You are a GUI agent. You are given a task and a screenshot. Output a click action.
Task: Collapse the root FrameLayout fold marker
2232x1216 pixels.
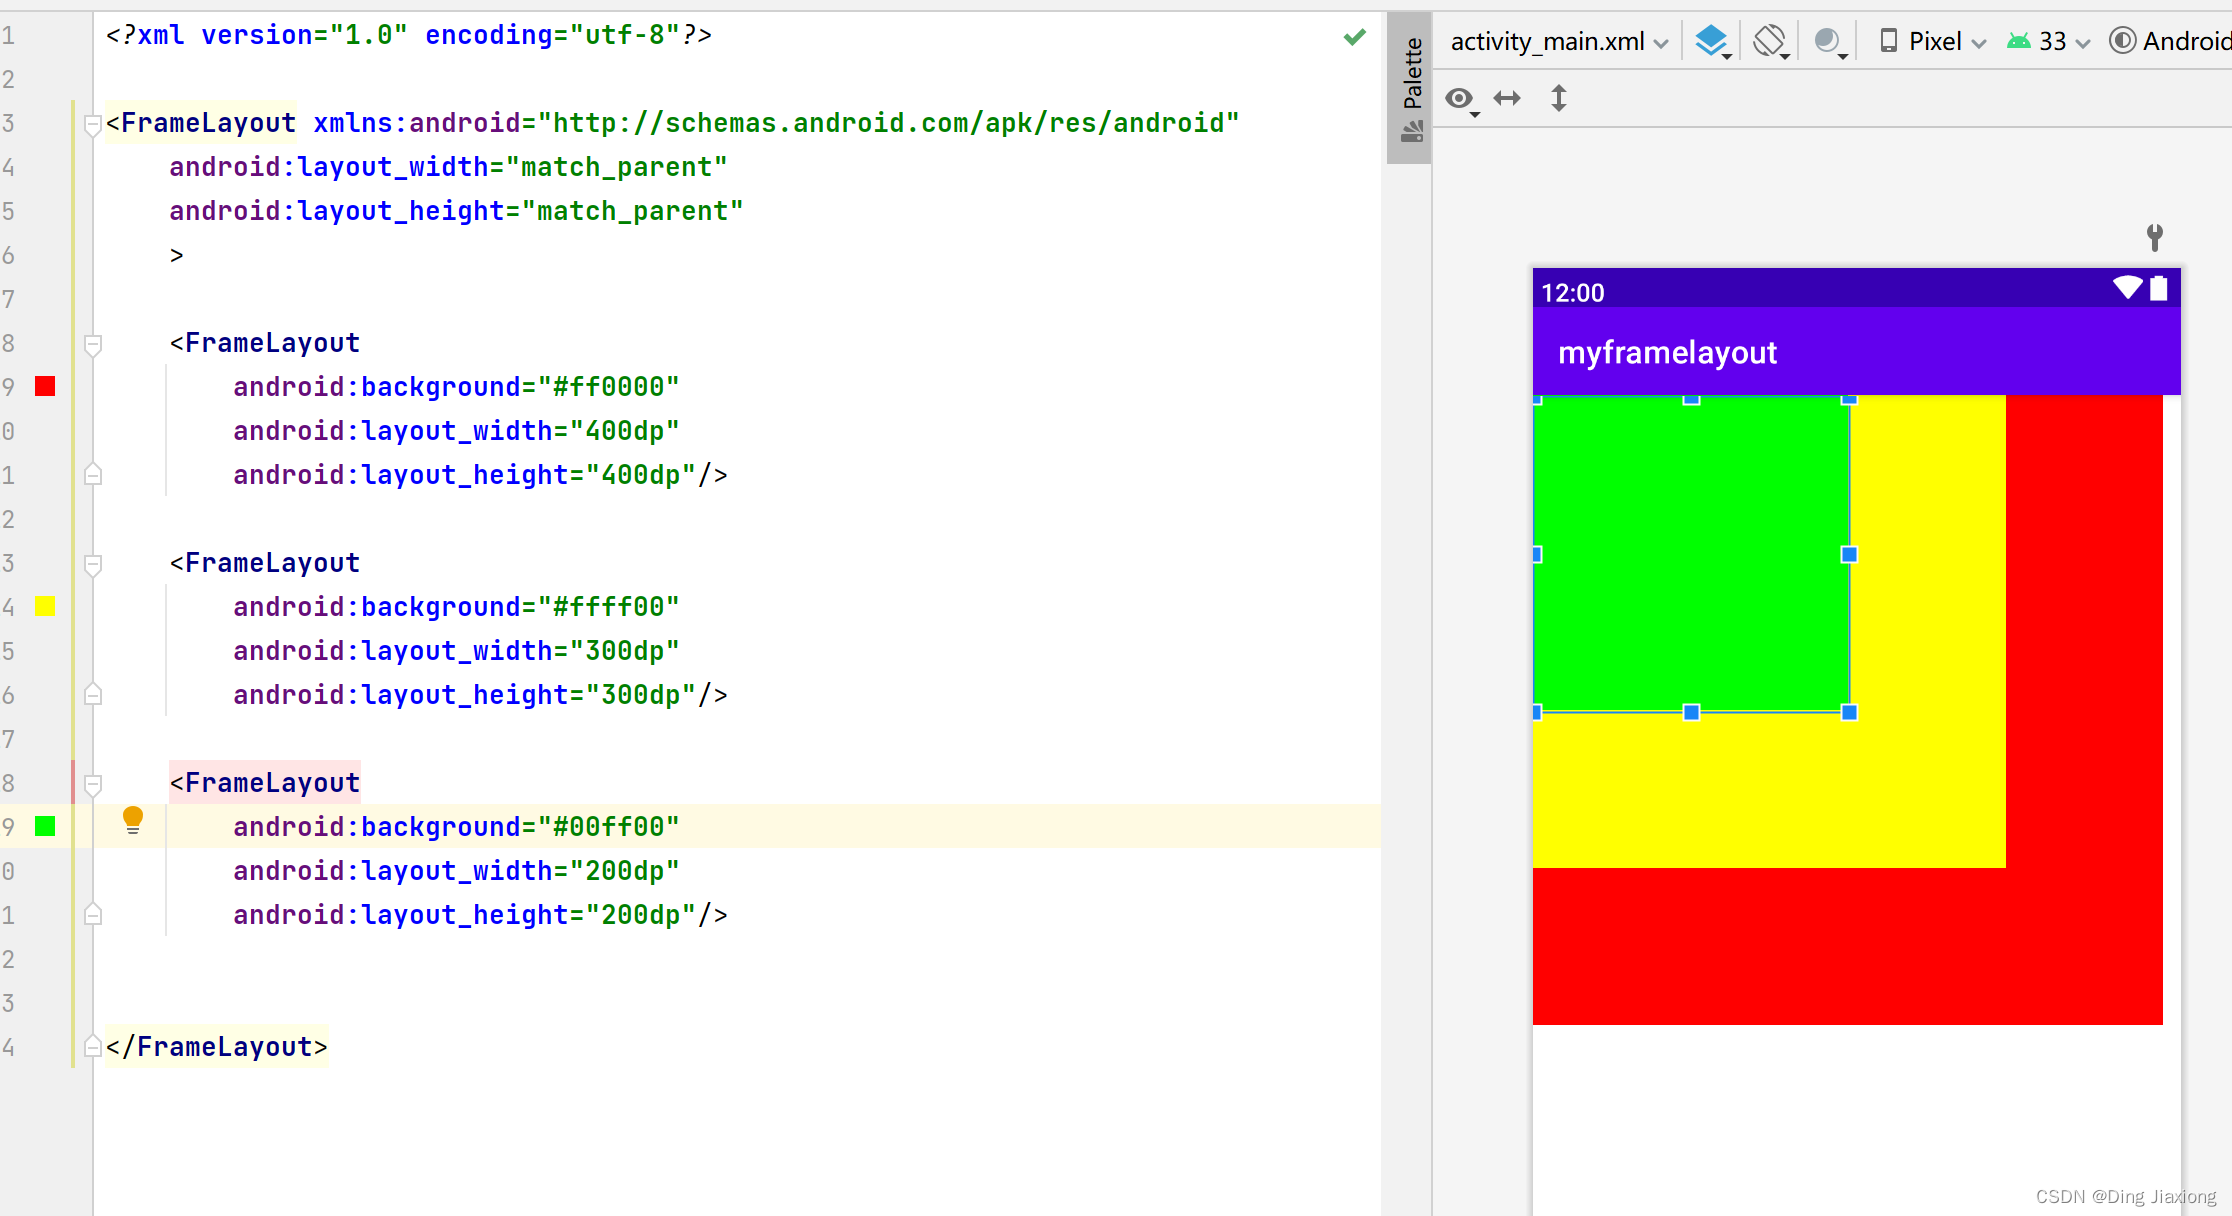93,125
